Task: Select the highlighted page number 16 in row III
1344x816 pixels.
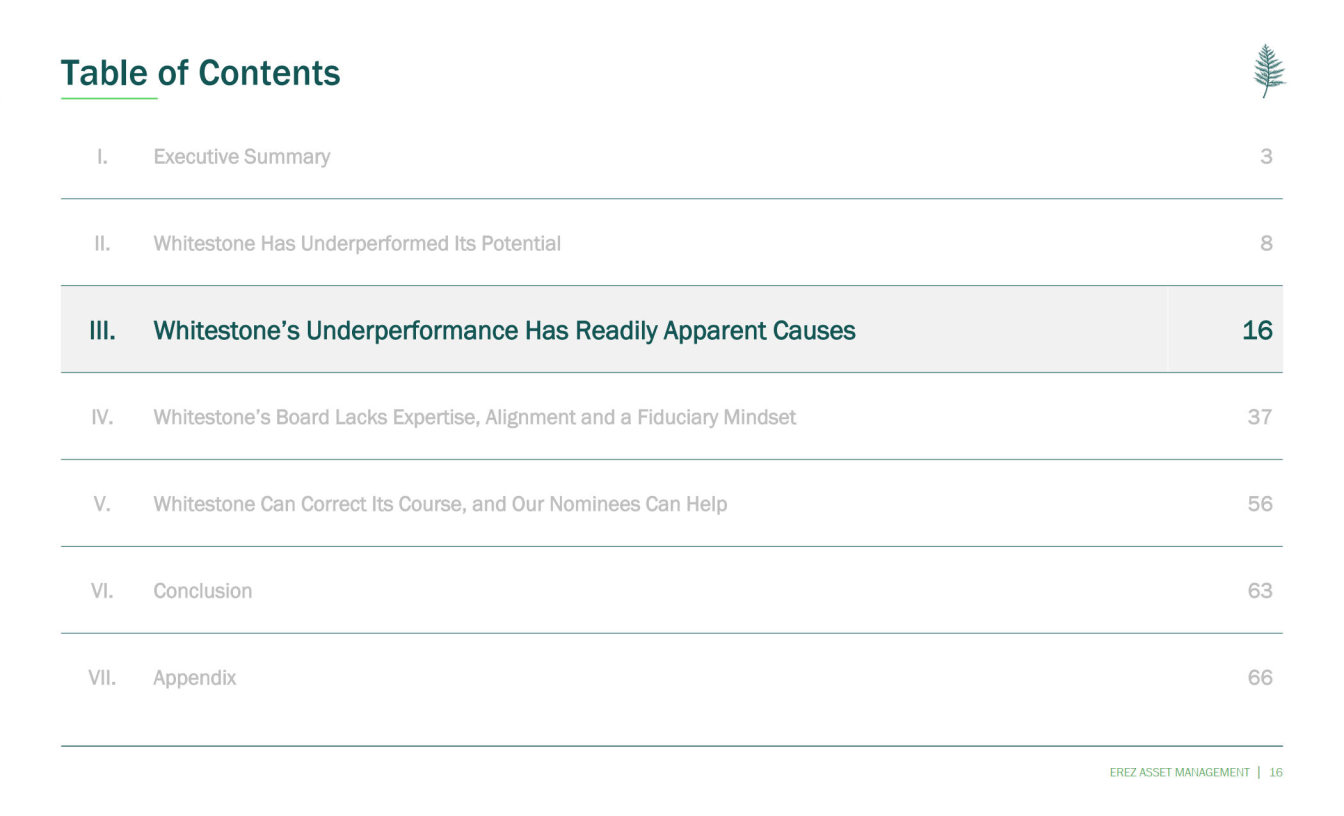Action: 1256,331
